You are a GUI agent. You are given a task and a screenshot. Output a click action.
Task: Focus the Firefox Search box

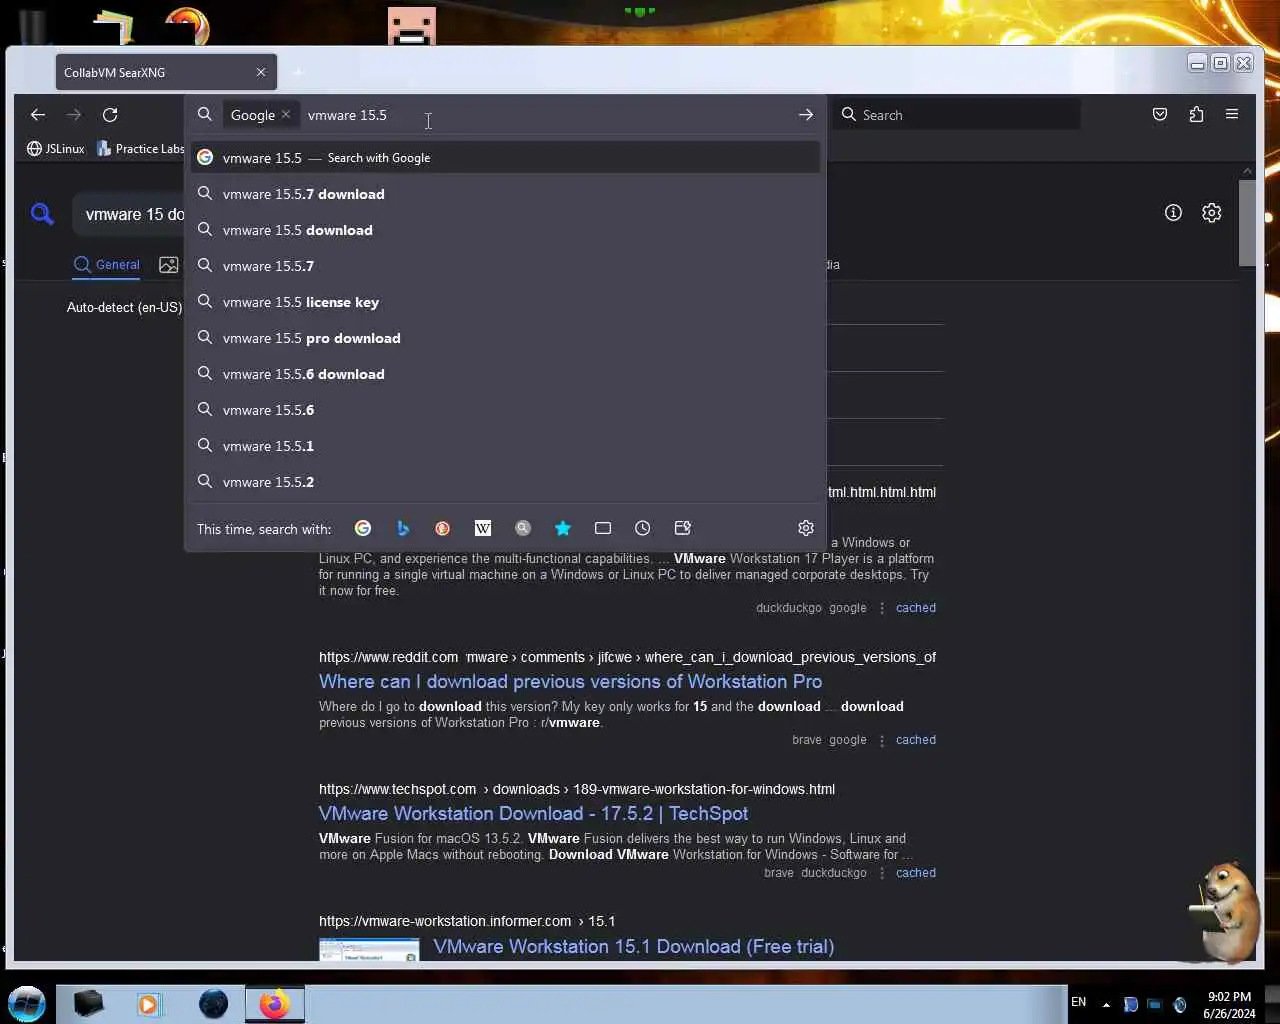[x=956, y=115]
